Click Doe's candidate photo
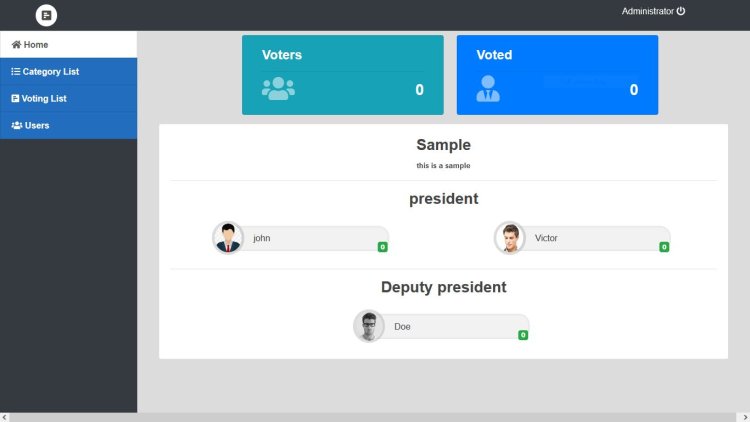The width and height of the screenshot is (750, 422). point(369,326)
